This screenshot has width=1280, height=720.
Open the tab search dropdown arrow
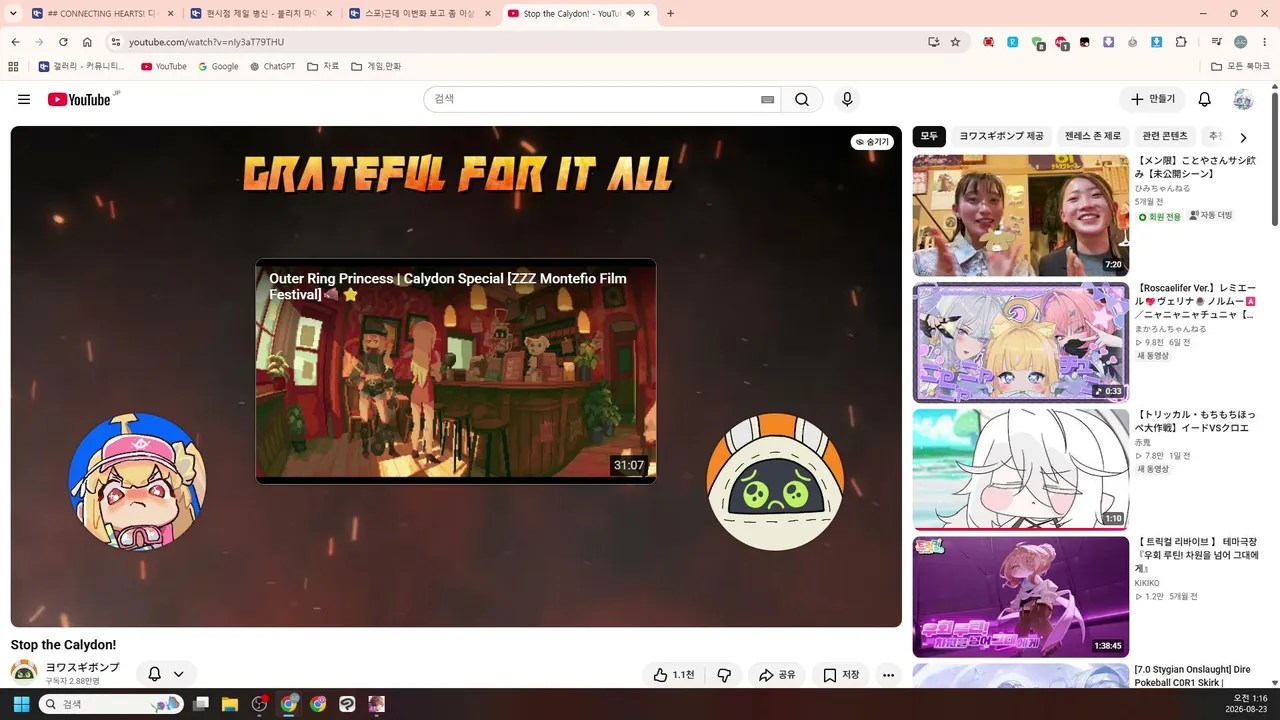[15, 14]
